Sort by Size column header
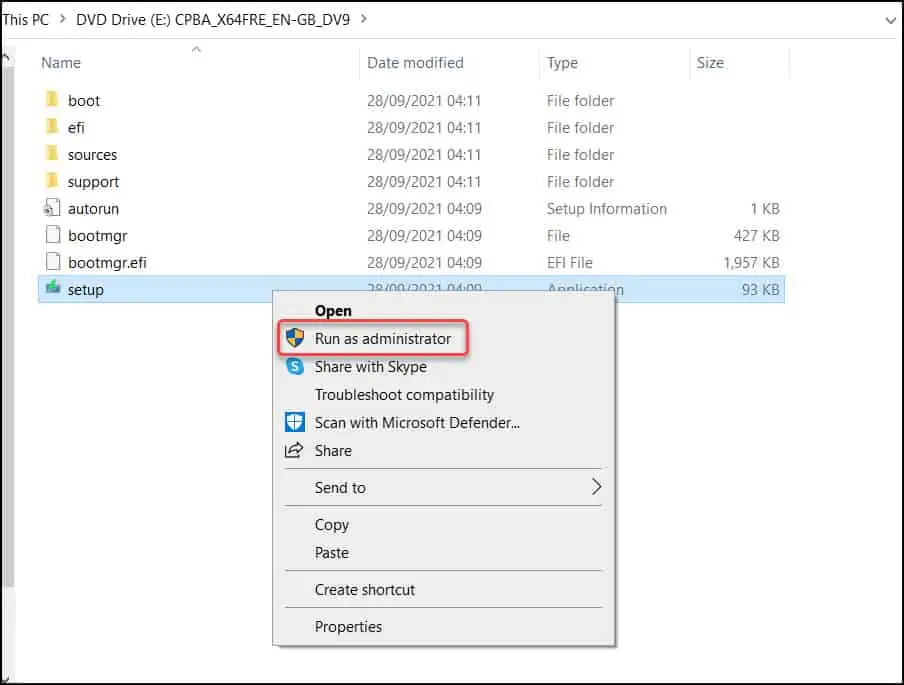 pos(710,63)
